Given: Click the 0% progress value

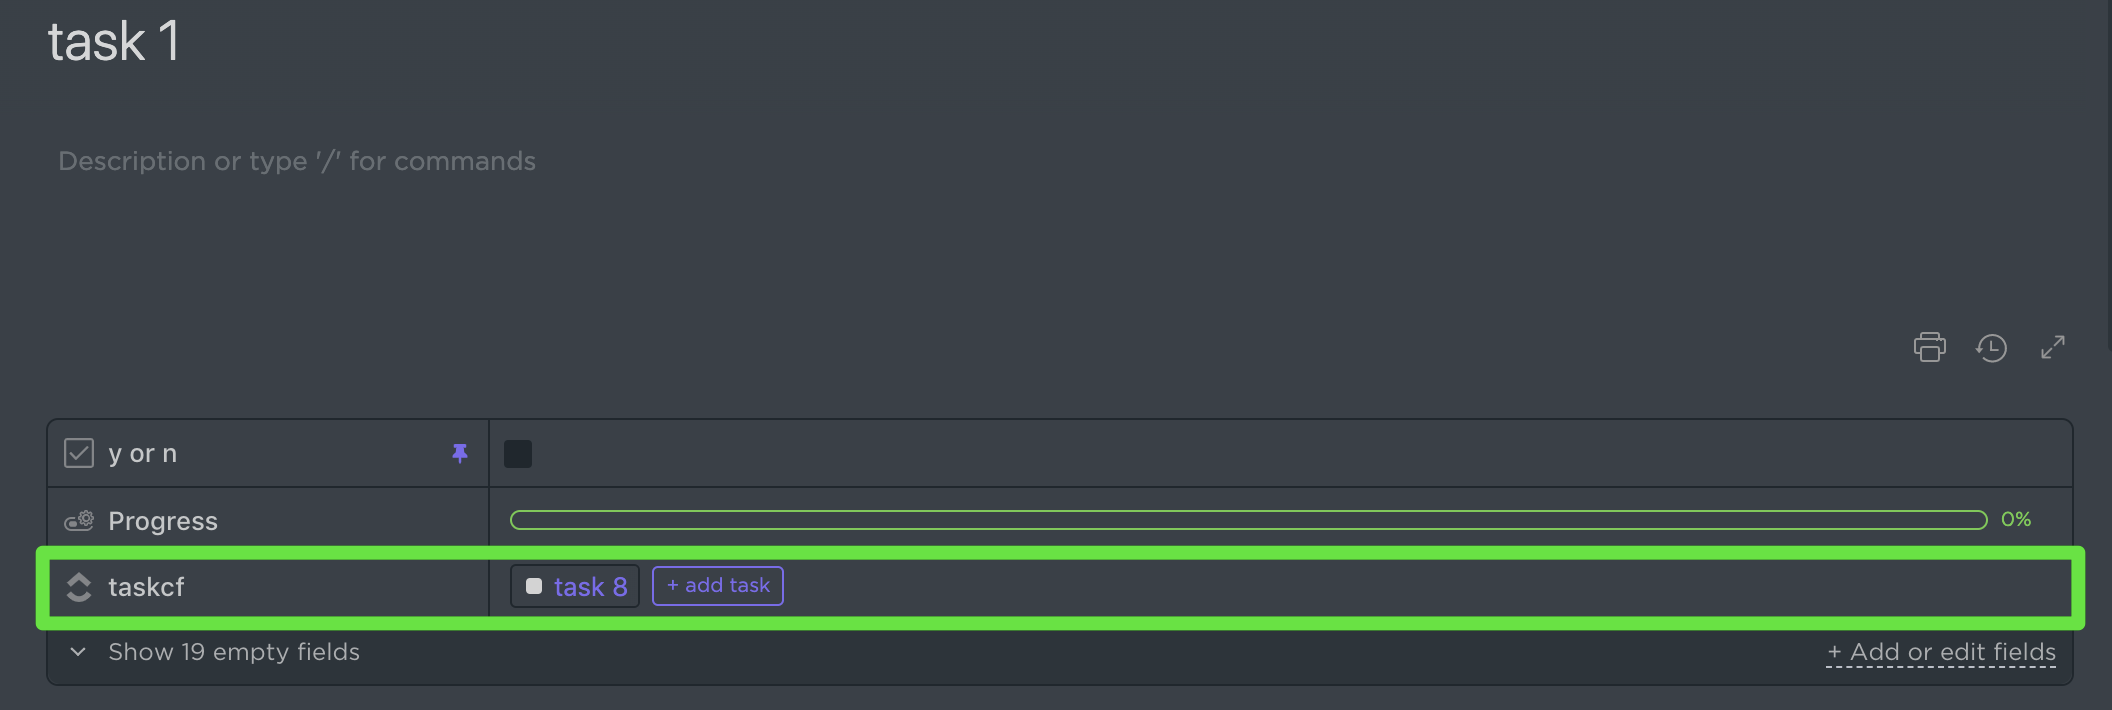Looking at the screenshot, I should [2016, 519].
